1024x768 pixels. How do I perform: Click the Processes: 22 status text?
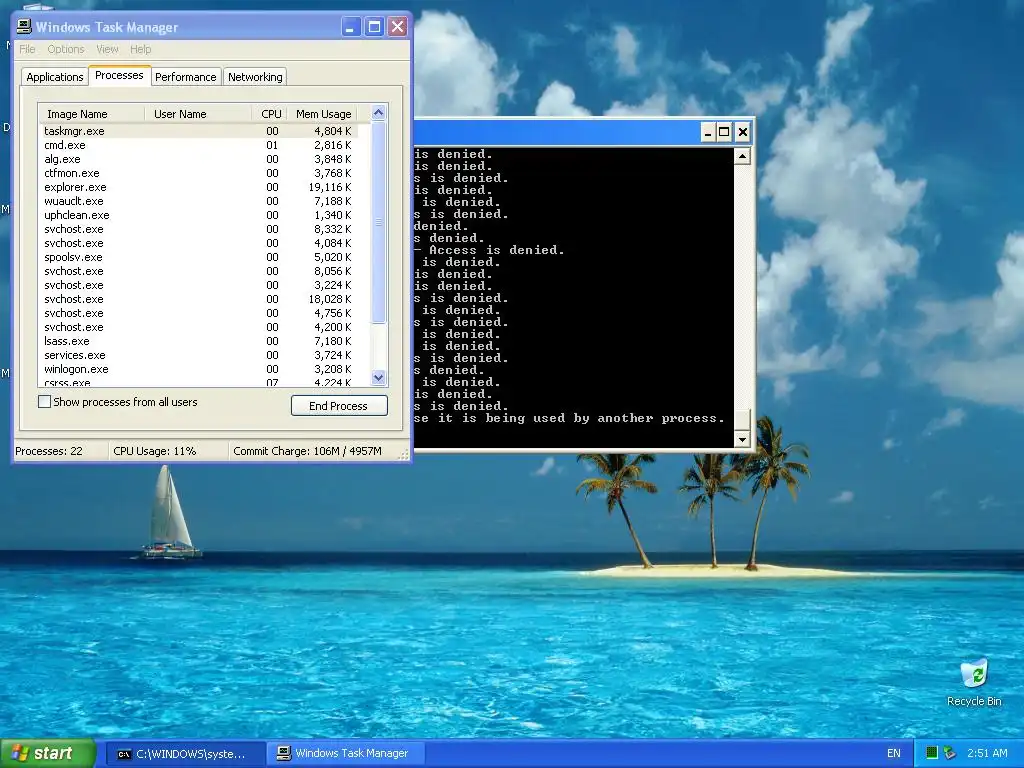pos(49,451)
